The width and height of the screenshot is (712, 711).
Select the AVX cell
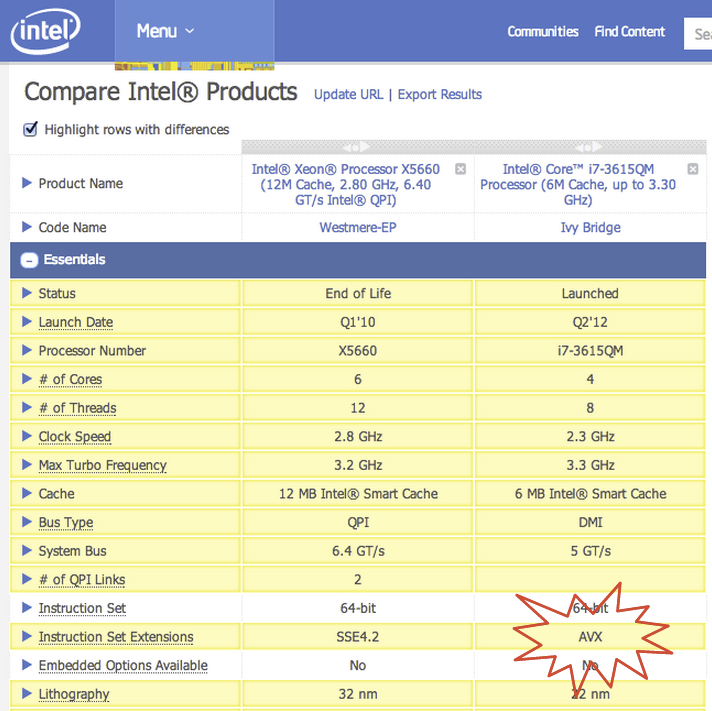point(590,637)
